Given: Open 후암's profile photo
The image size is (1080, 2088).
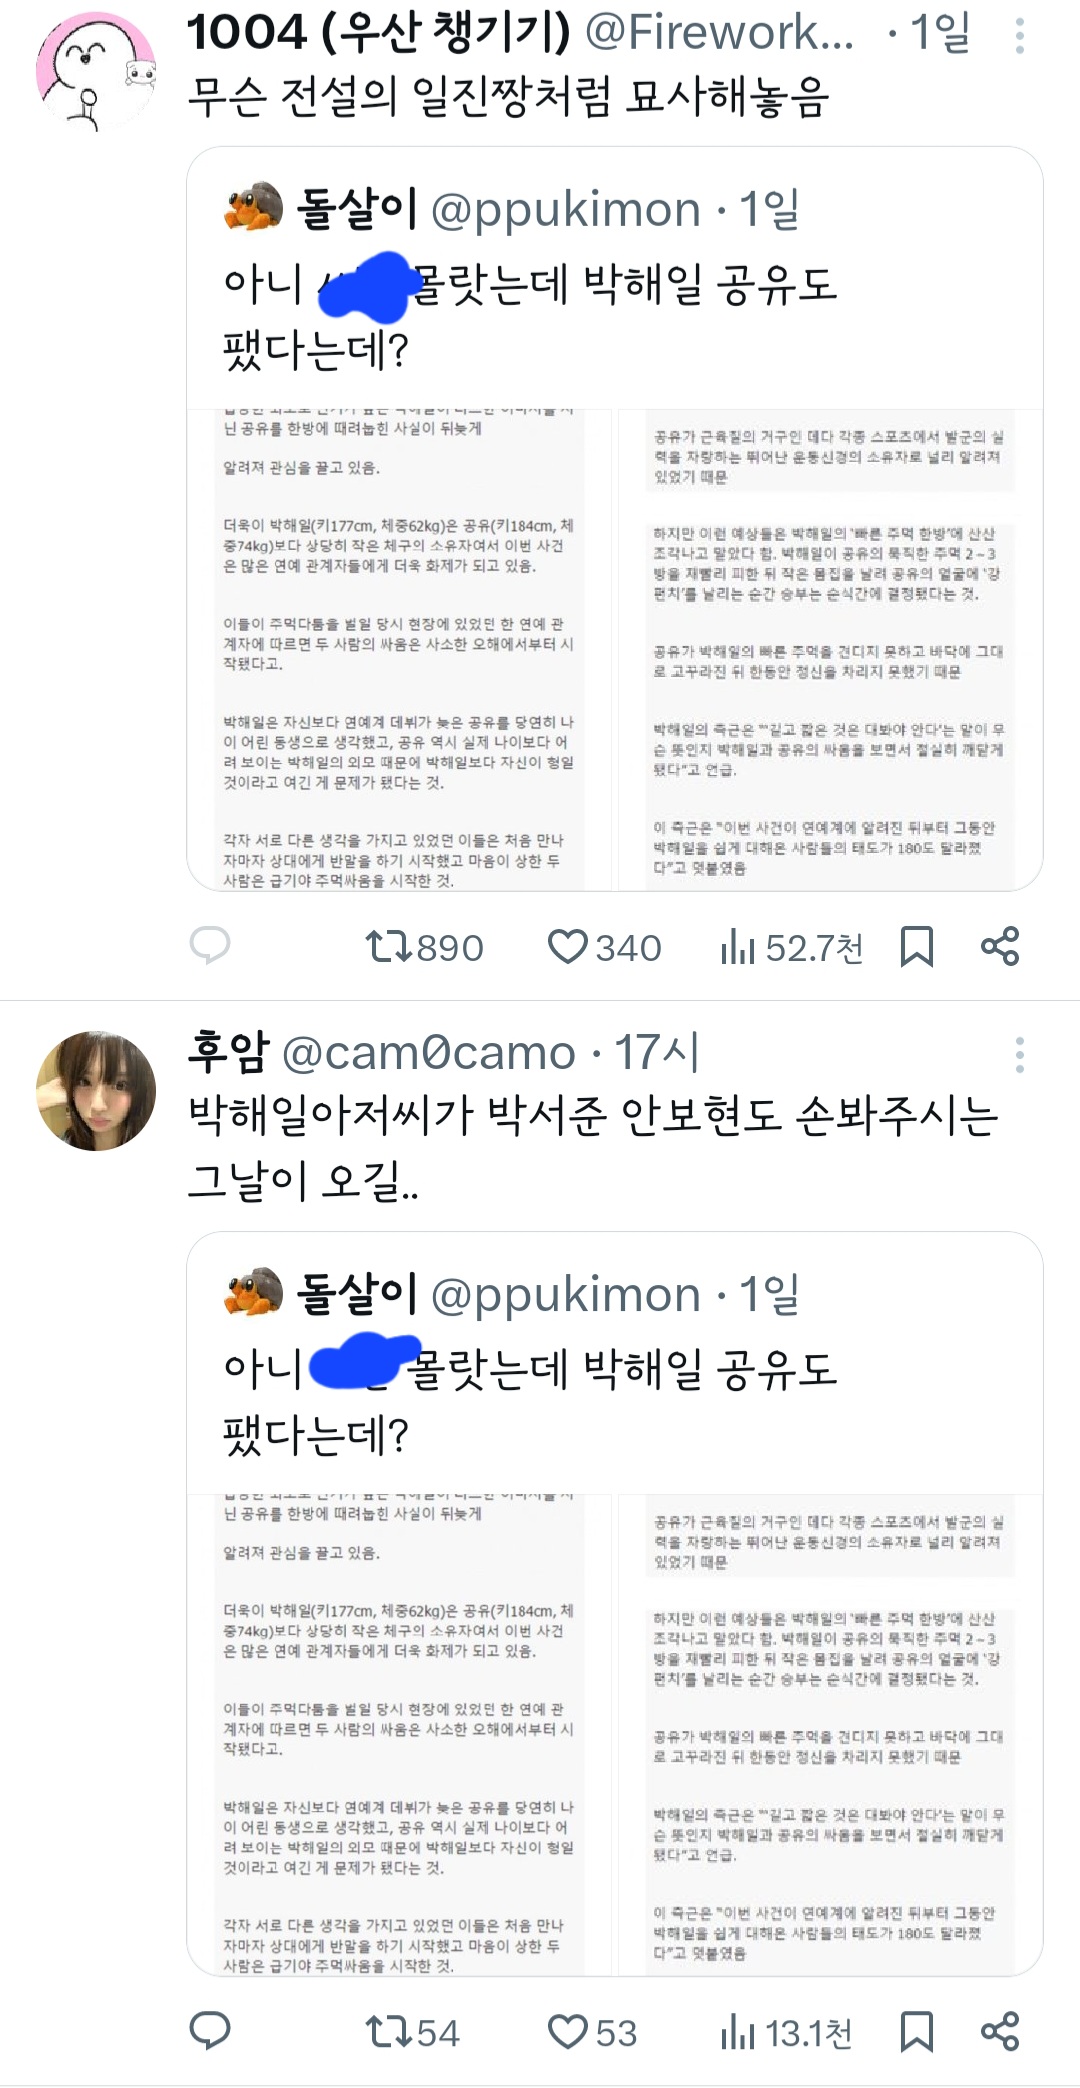Looking at the screenshot, I should 96,1091.
